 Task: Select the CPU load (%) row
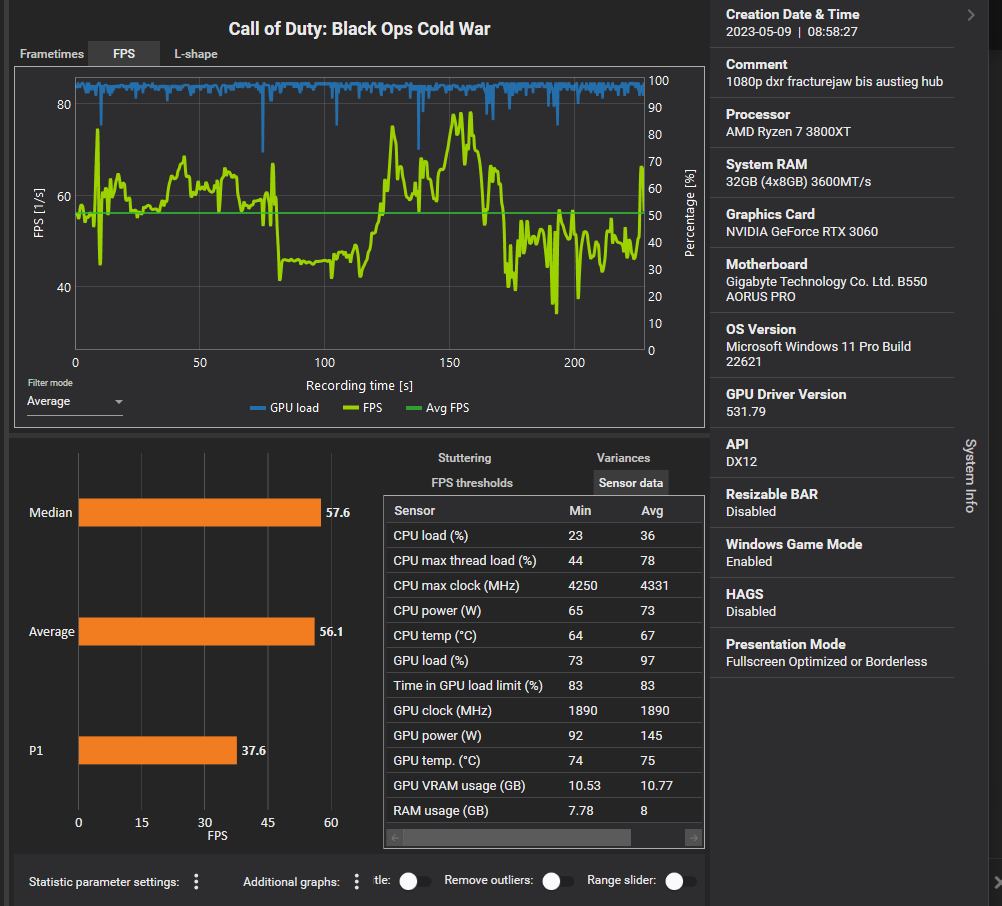[x=544, y=535]
